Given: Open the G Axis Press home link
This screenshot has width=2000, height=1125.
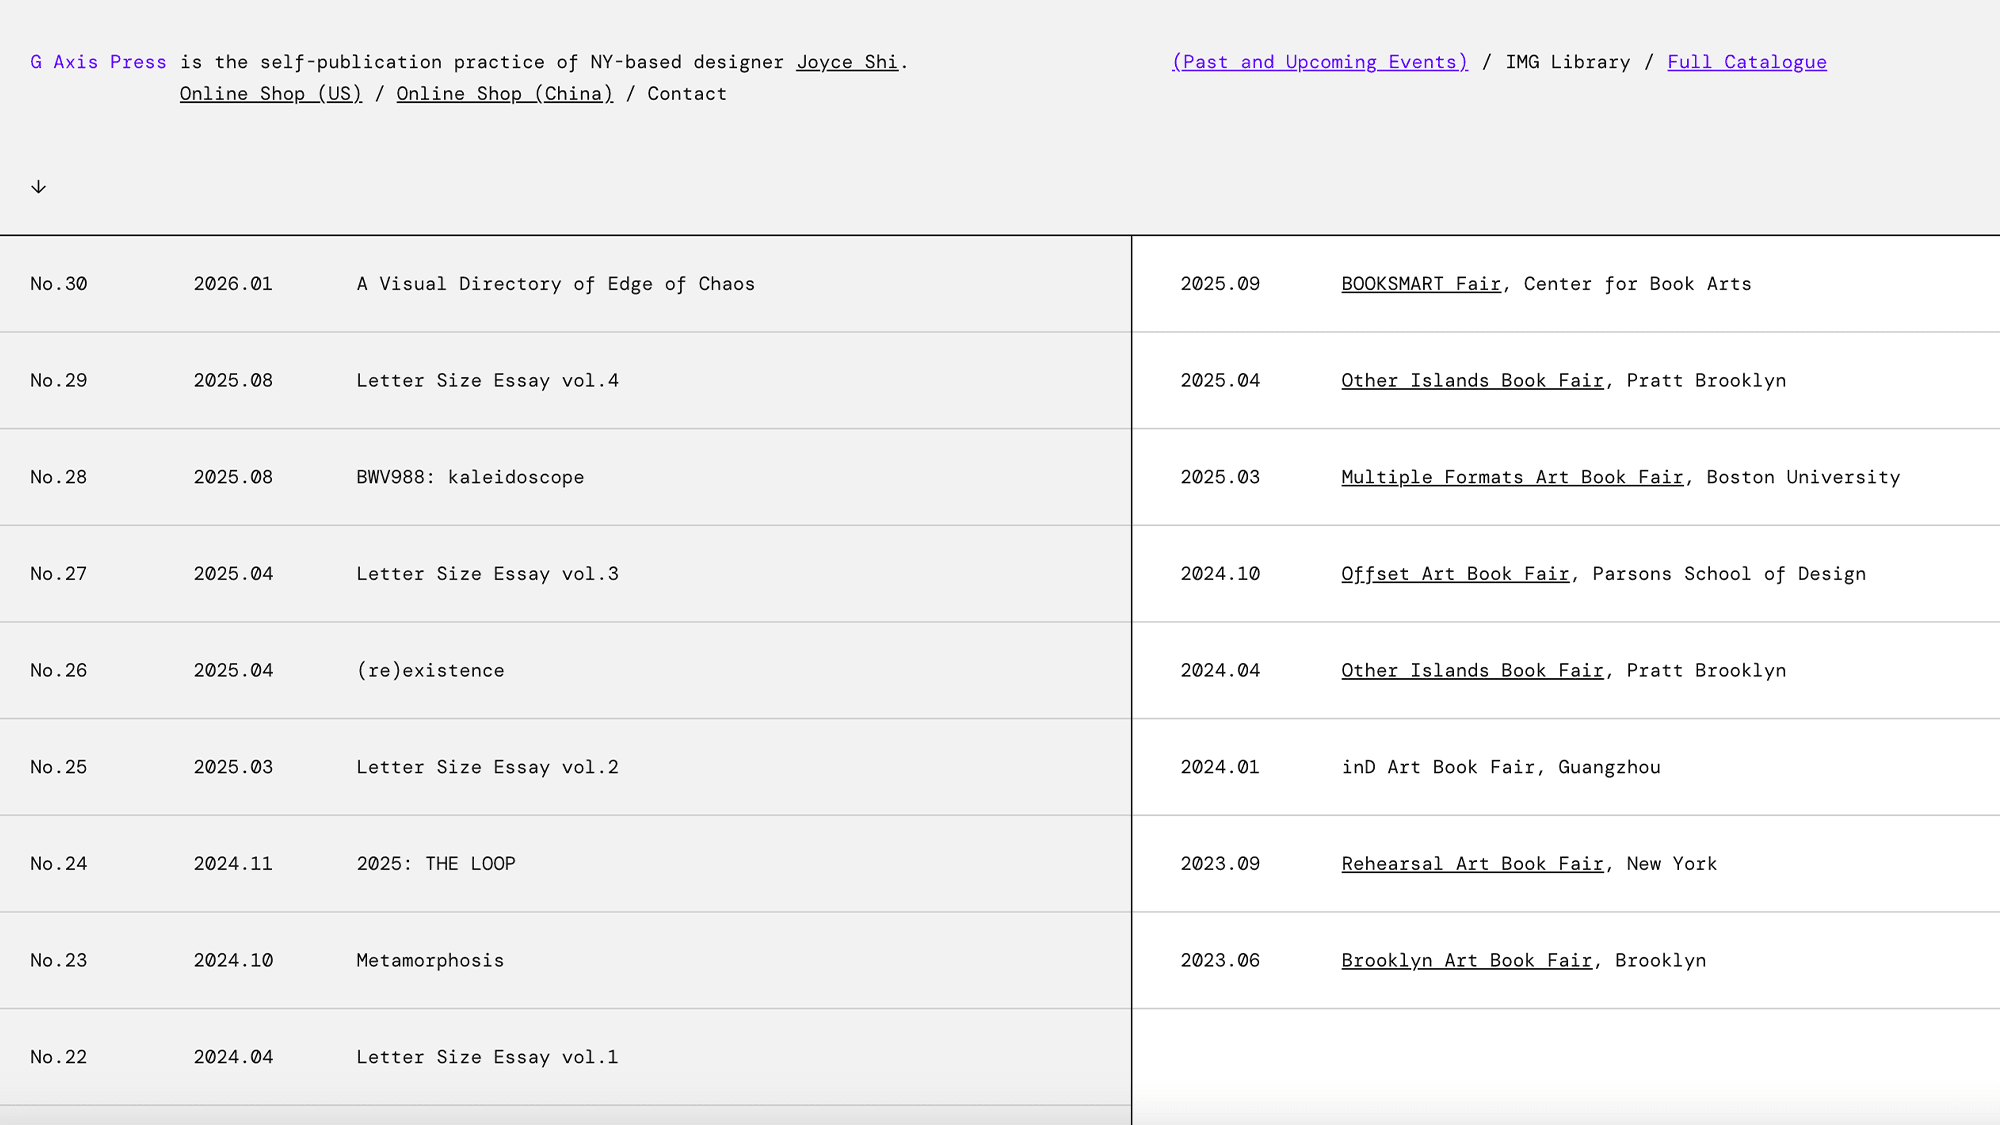Looking at the screenshot, I should tap(98, 62).
